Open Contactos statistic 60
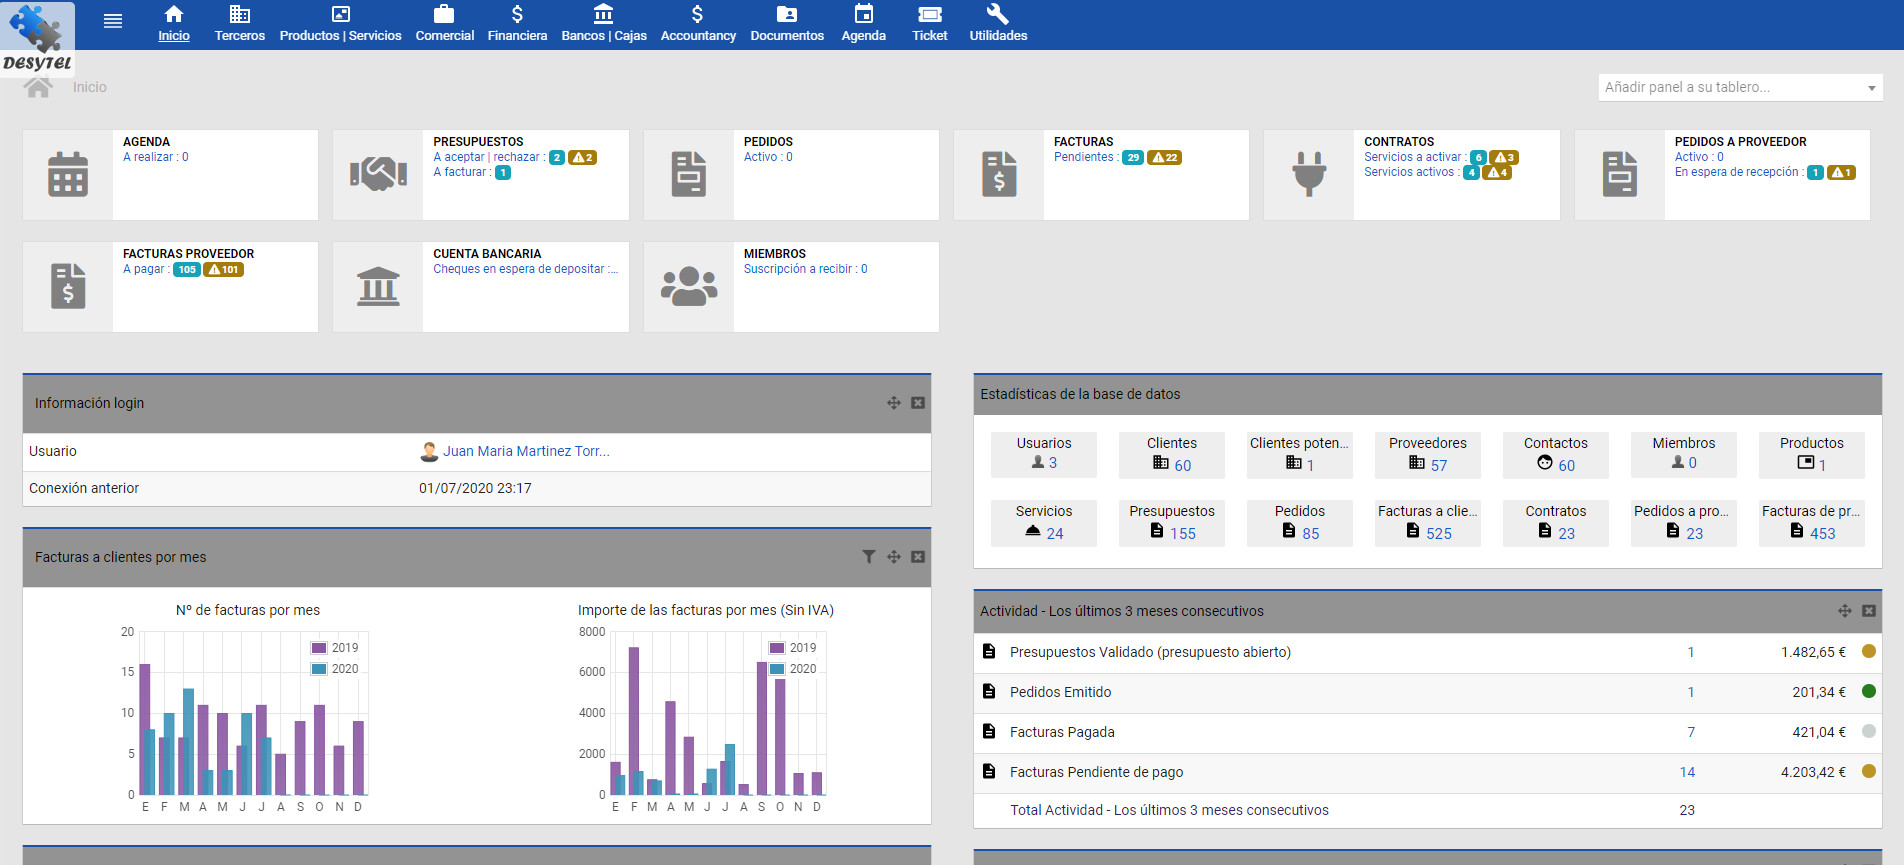 1556,455
